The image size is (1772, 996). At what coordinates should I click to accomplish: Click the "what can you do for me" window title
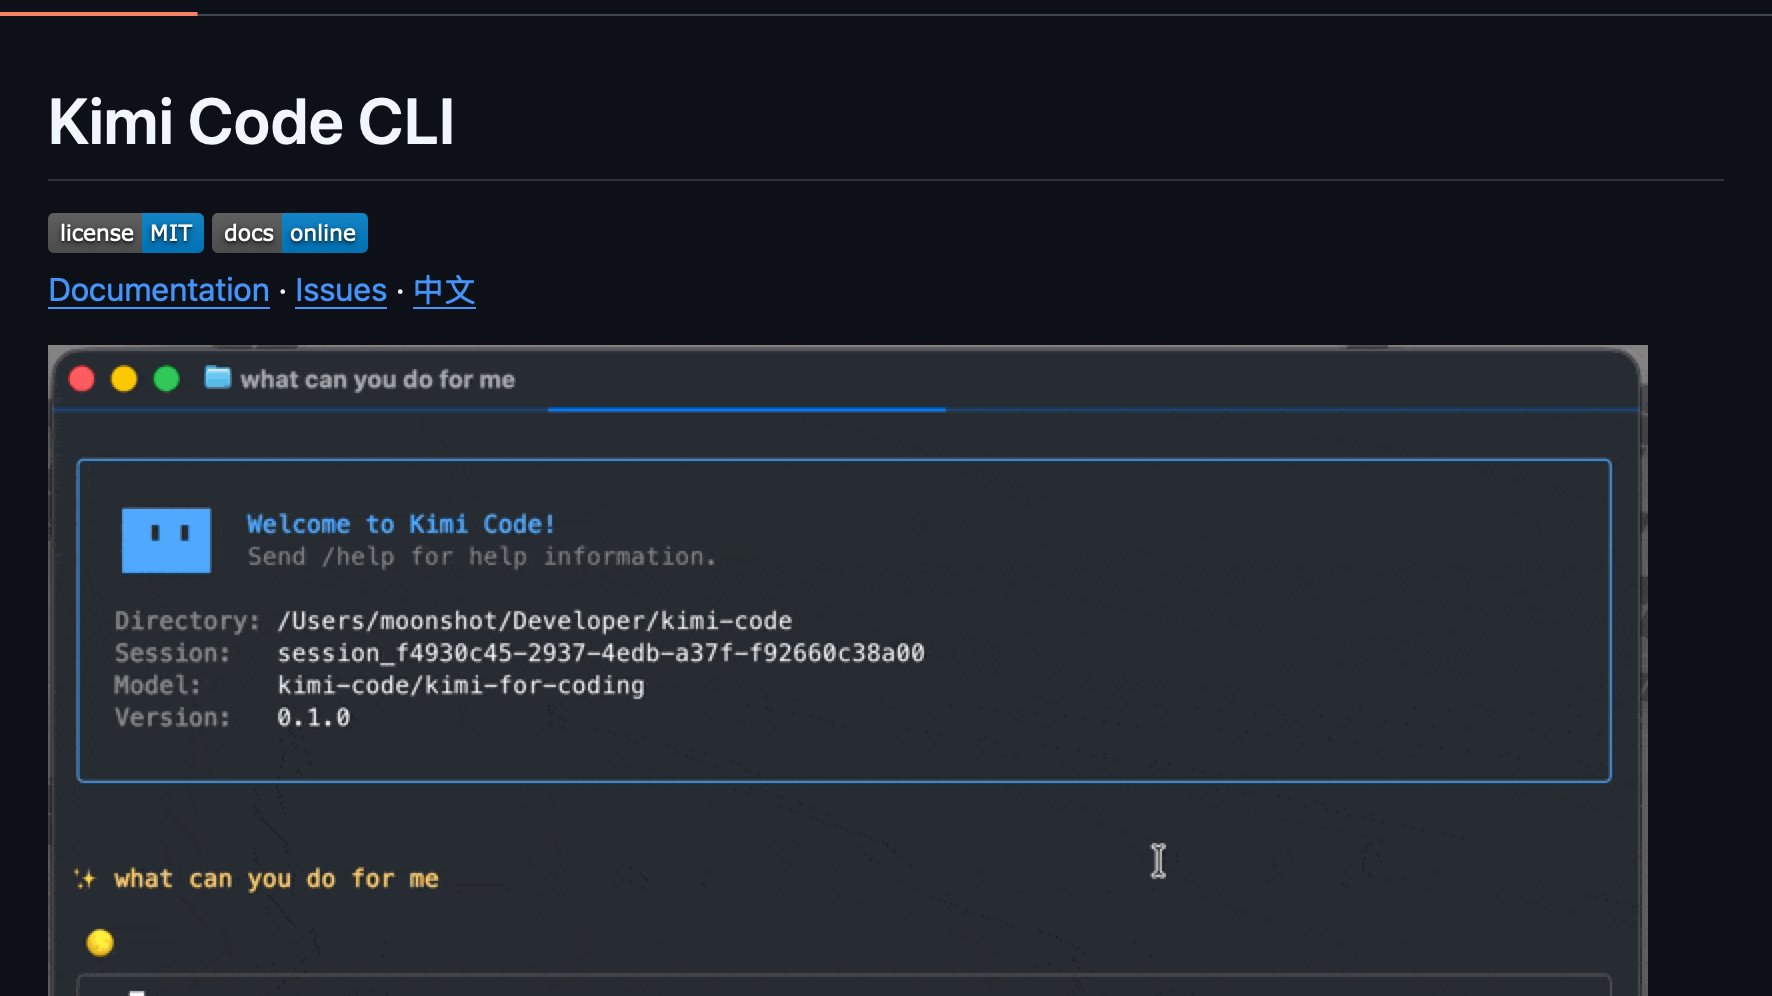click(378, 380)
